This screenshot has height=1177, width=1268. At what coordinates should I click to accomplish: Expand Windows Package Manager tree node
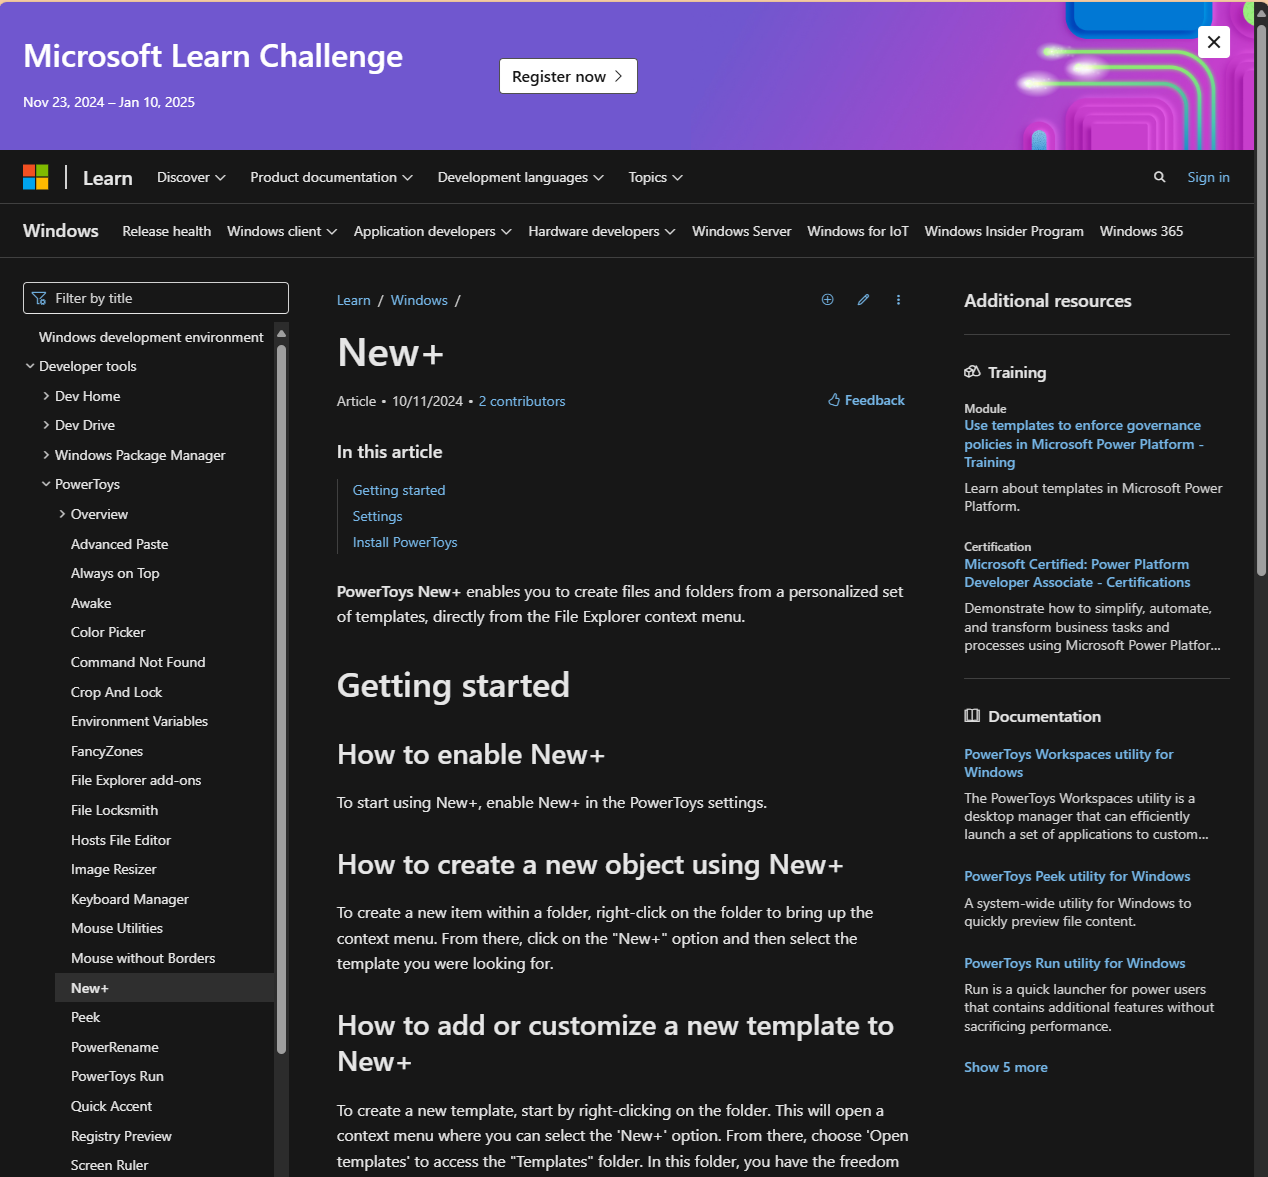[46, 455]
